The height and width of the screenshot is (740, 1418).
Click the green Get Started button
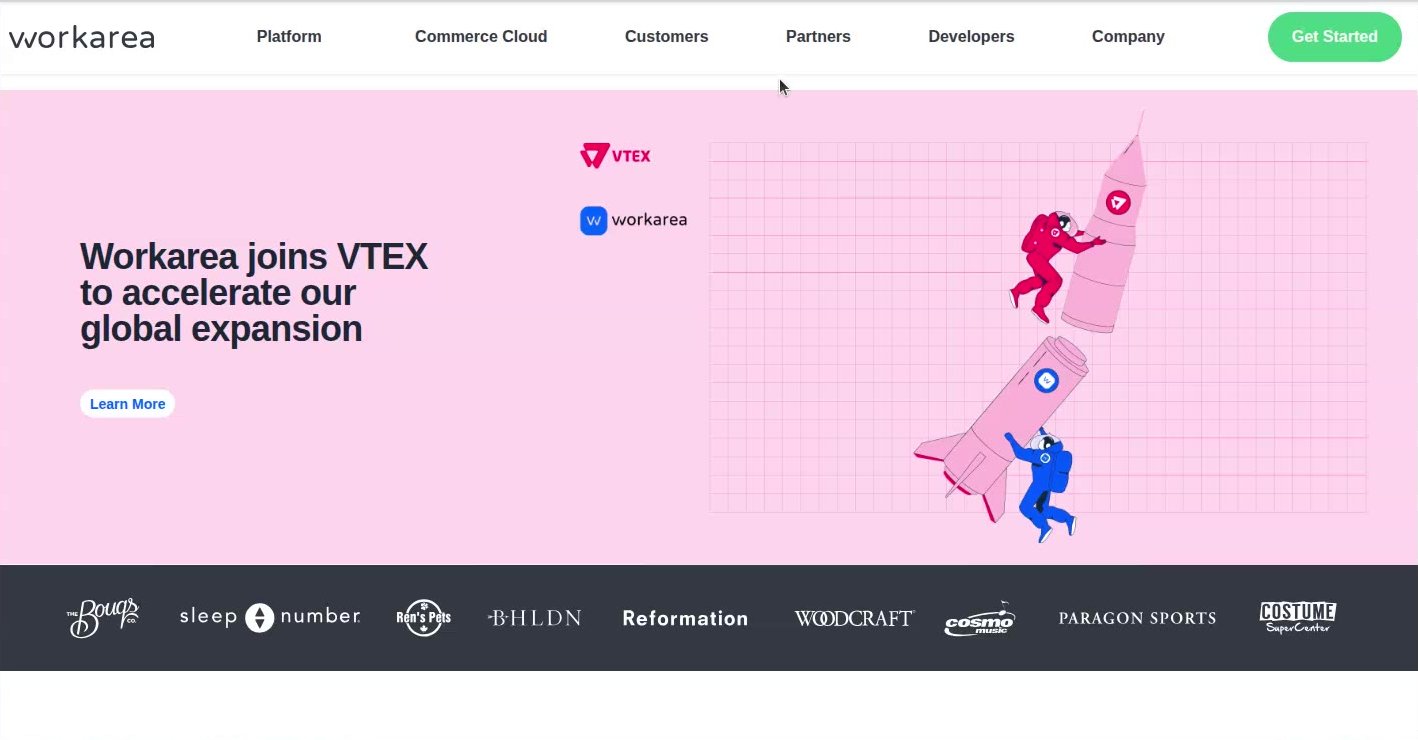(1334, 37)
